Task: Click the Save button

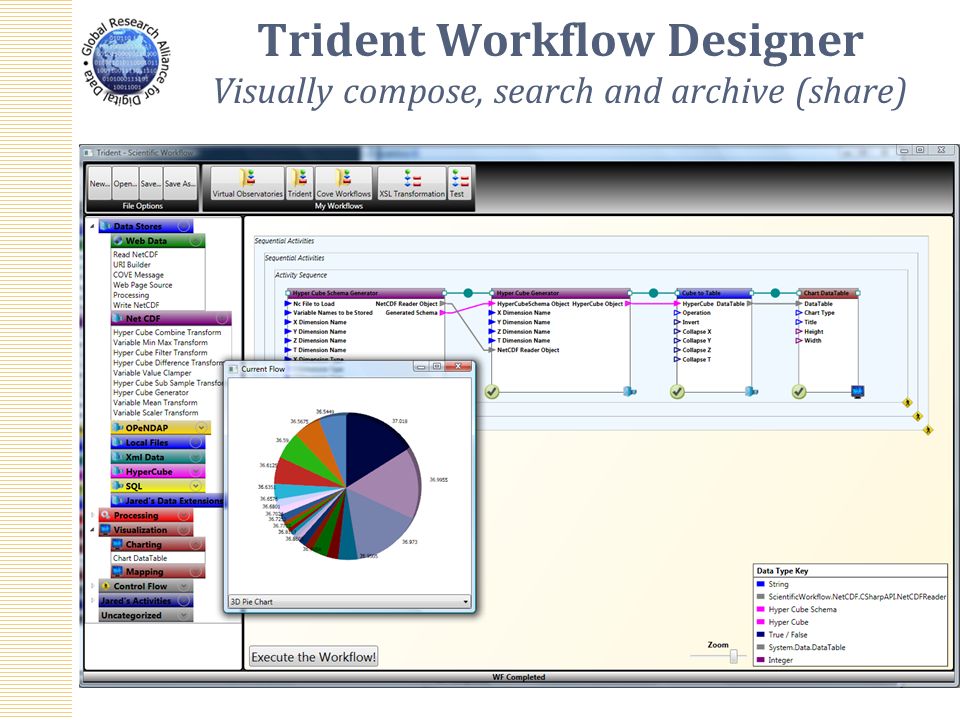Action: point(151,183)
